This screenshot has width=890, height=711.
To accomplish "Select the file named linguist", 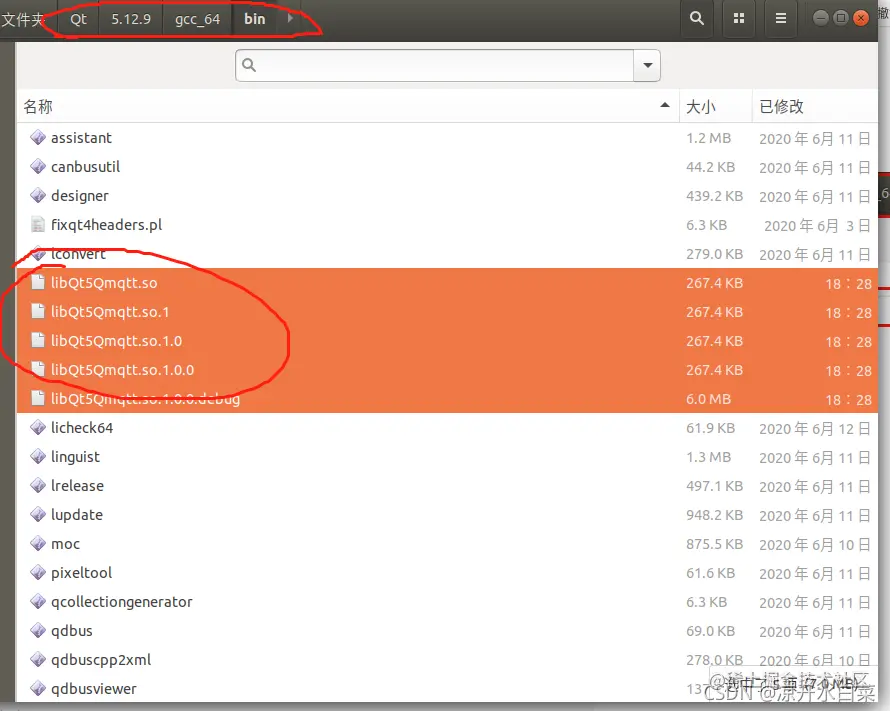I will tap(447, 456).
